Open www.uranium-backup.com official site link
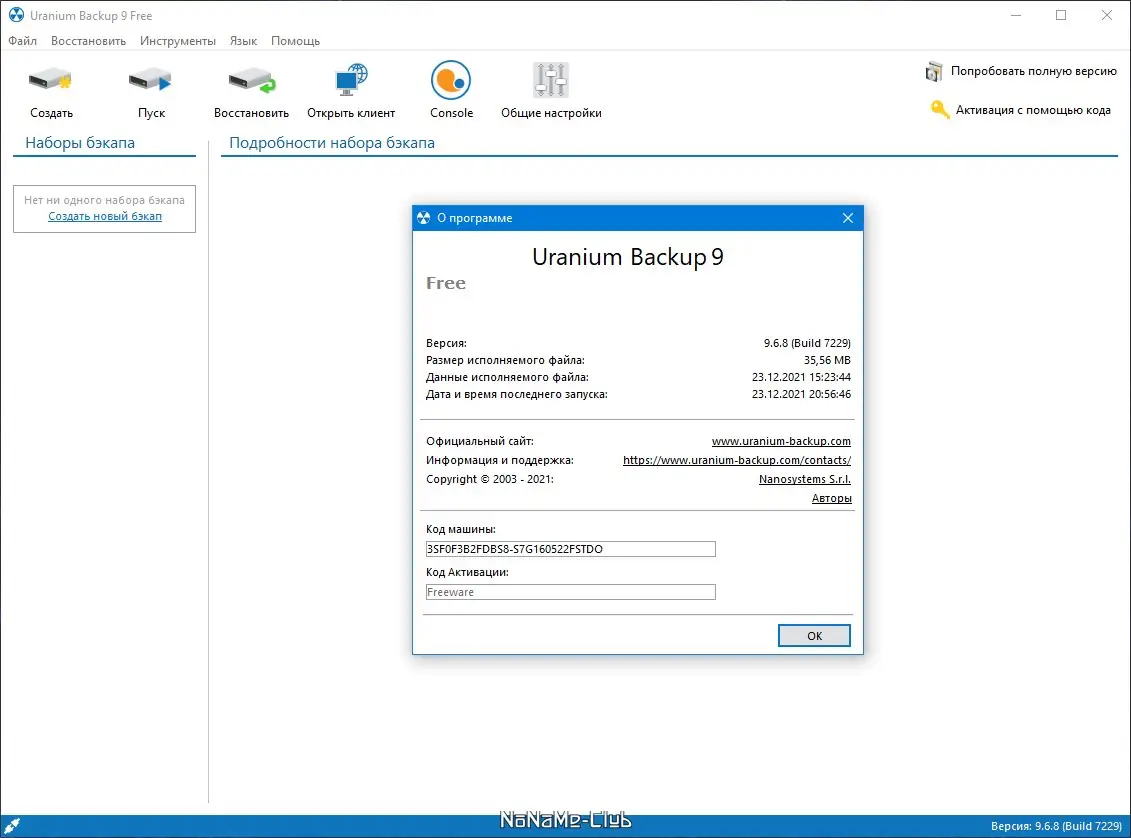The width and height of the screenshot is (1131, 838). click(781, 441)
